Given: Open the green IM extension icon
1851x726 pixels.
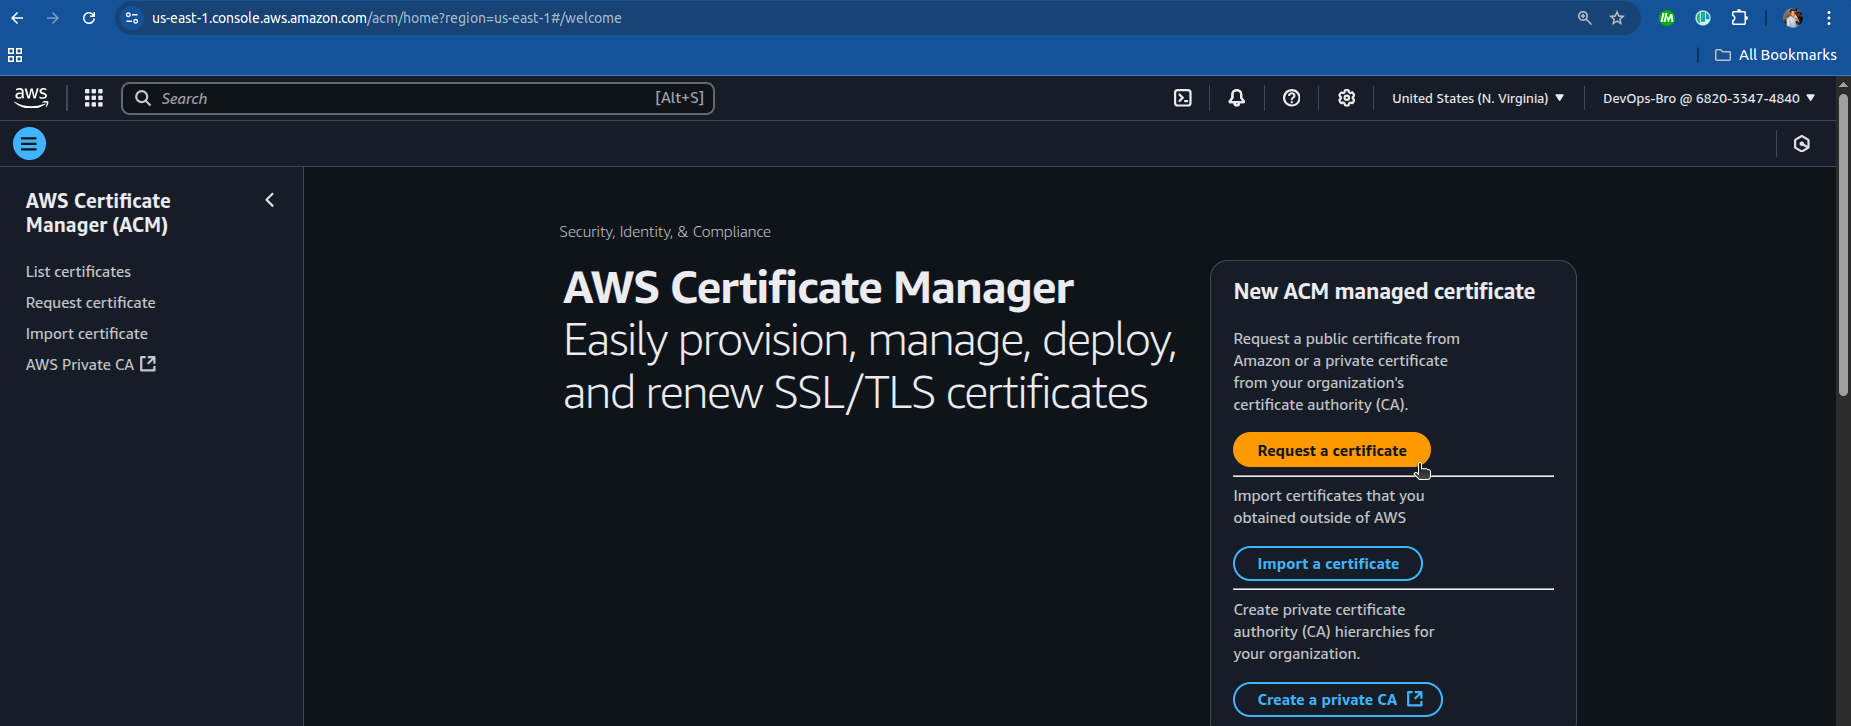Looking at the screenshot, I should click(x=1667, y=18).
